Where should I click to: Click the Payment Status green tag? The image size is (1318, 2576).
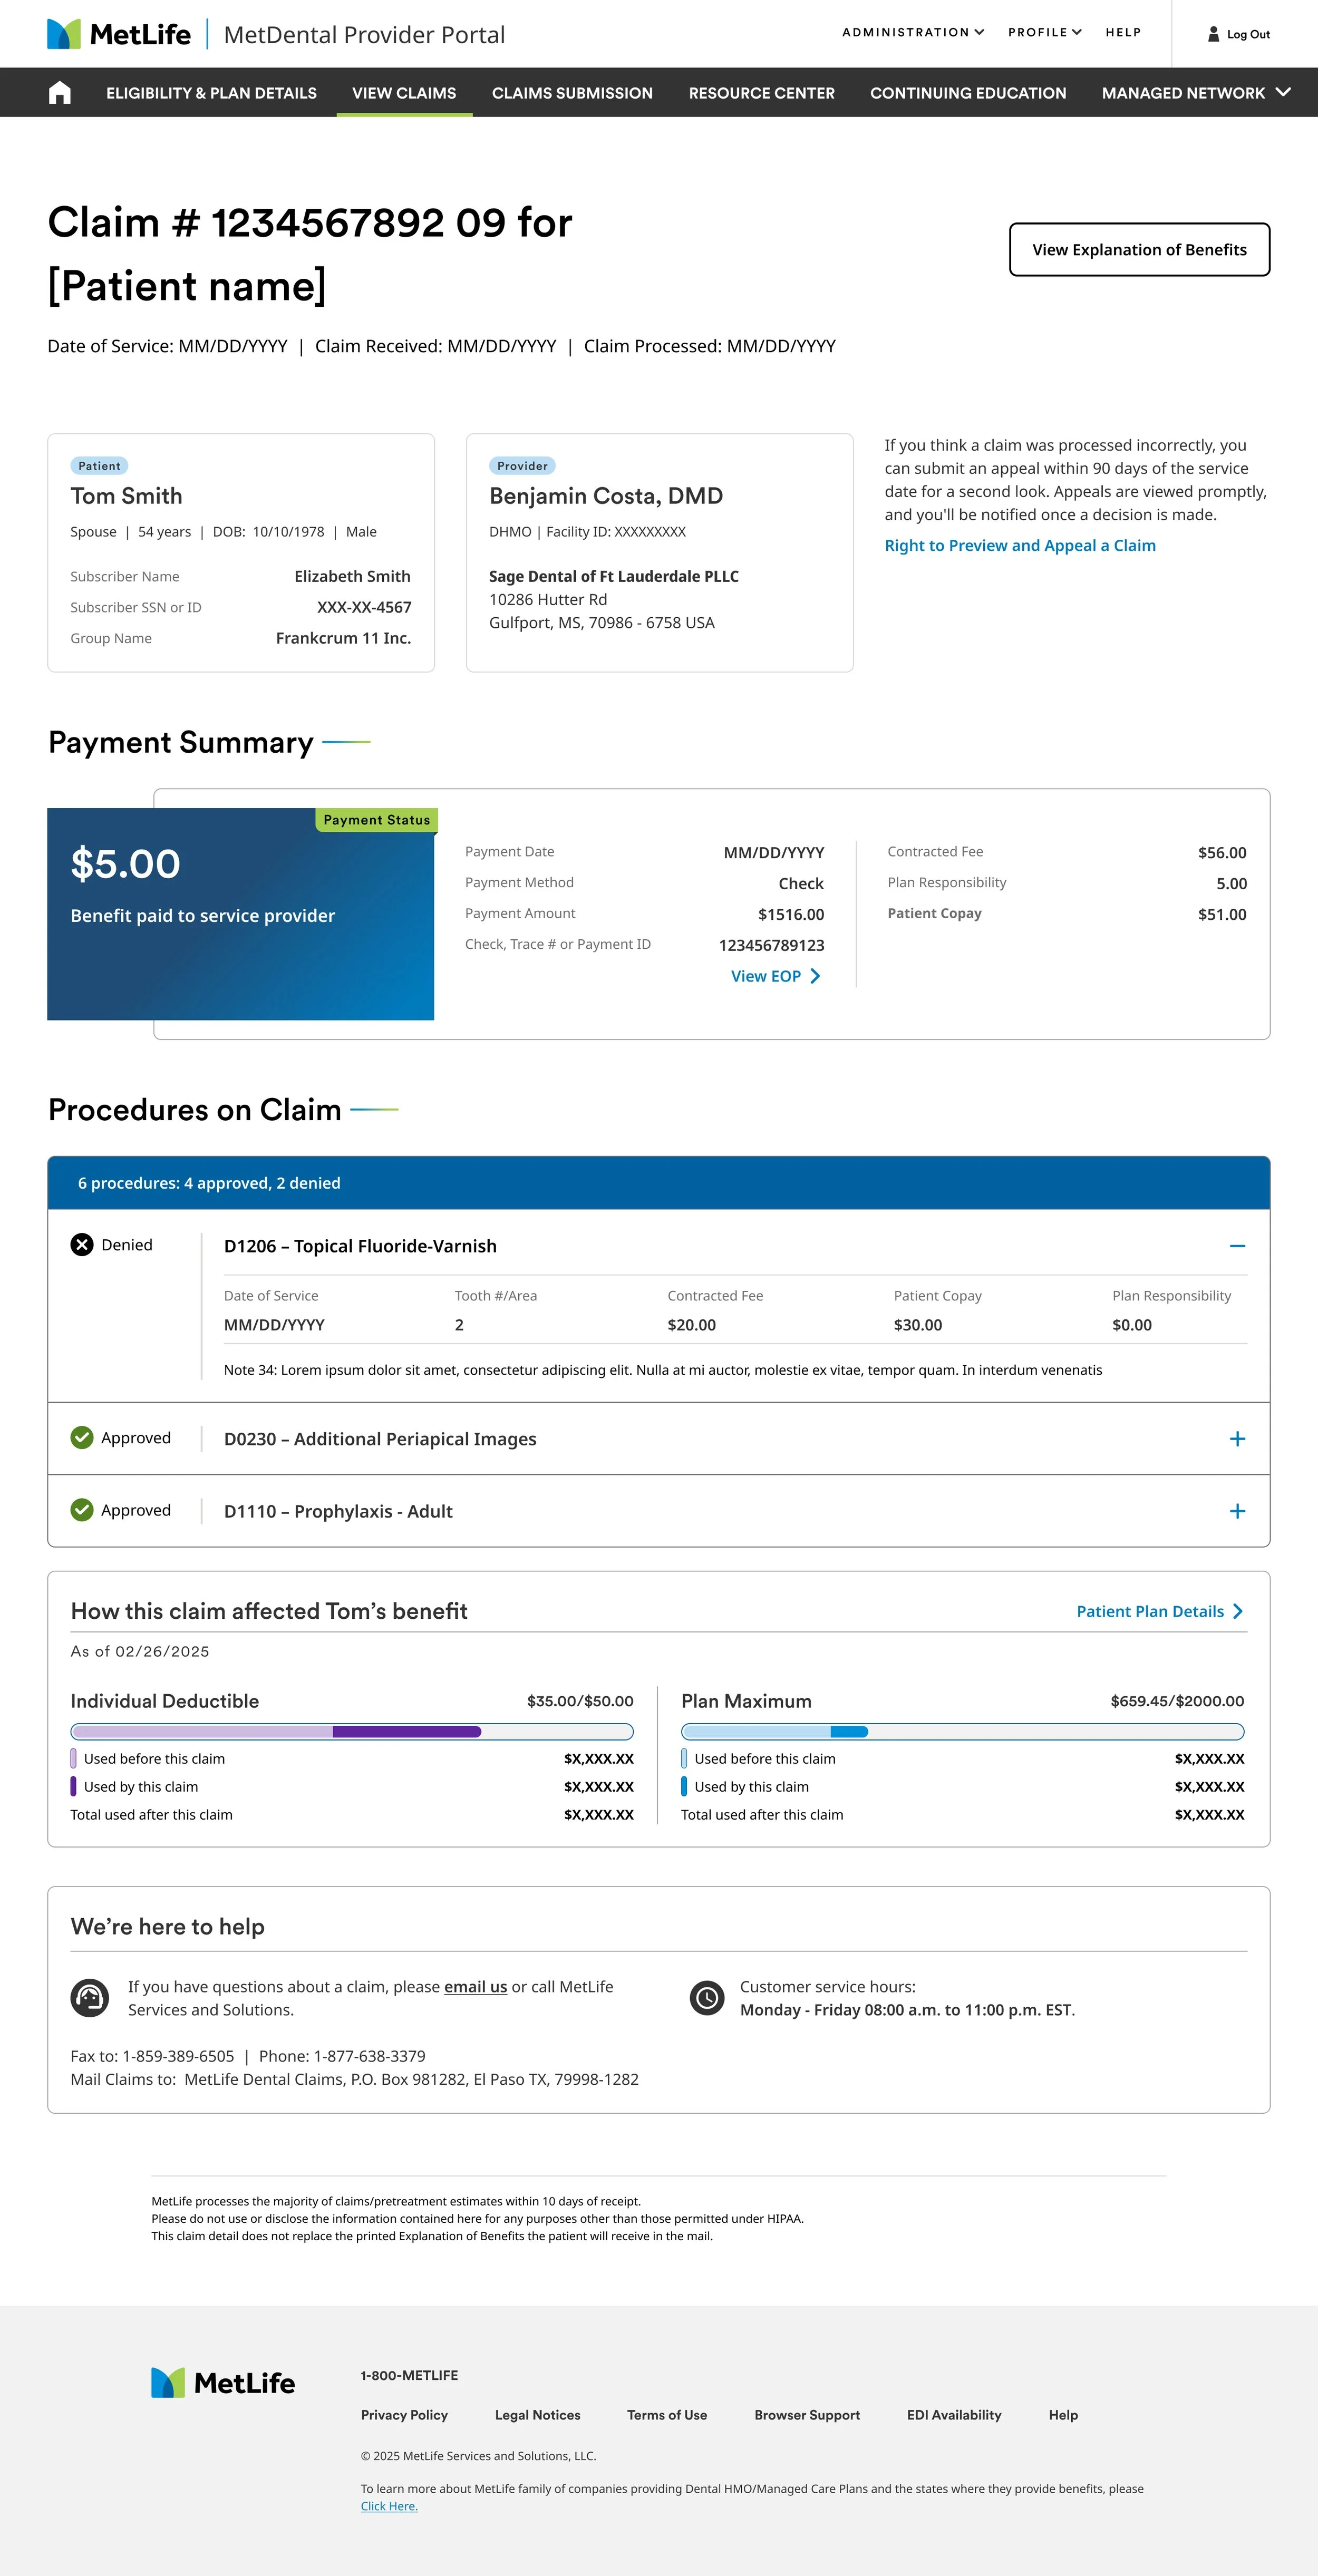(x=377, y=819)
